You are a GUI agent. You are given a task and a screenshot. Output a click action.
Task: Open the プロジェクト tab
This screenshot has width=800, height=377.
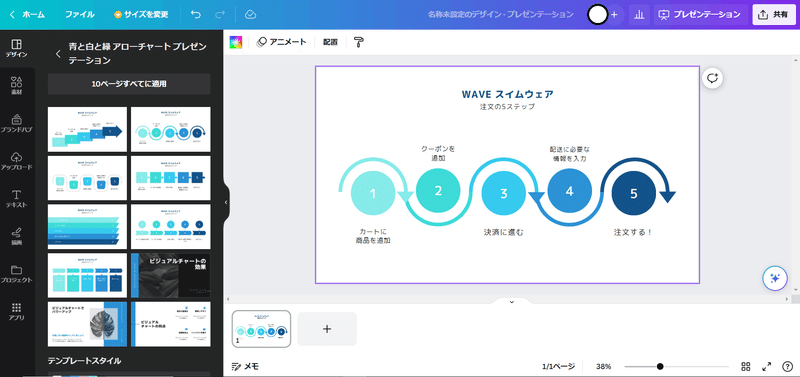17,274
